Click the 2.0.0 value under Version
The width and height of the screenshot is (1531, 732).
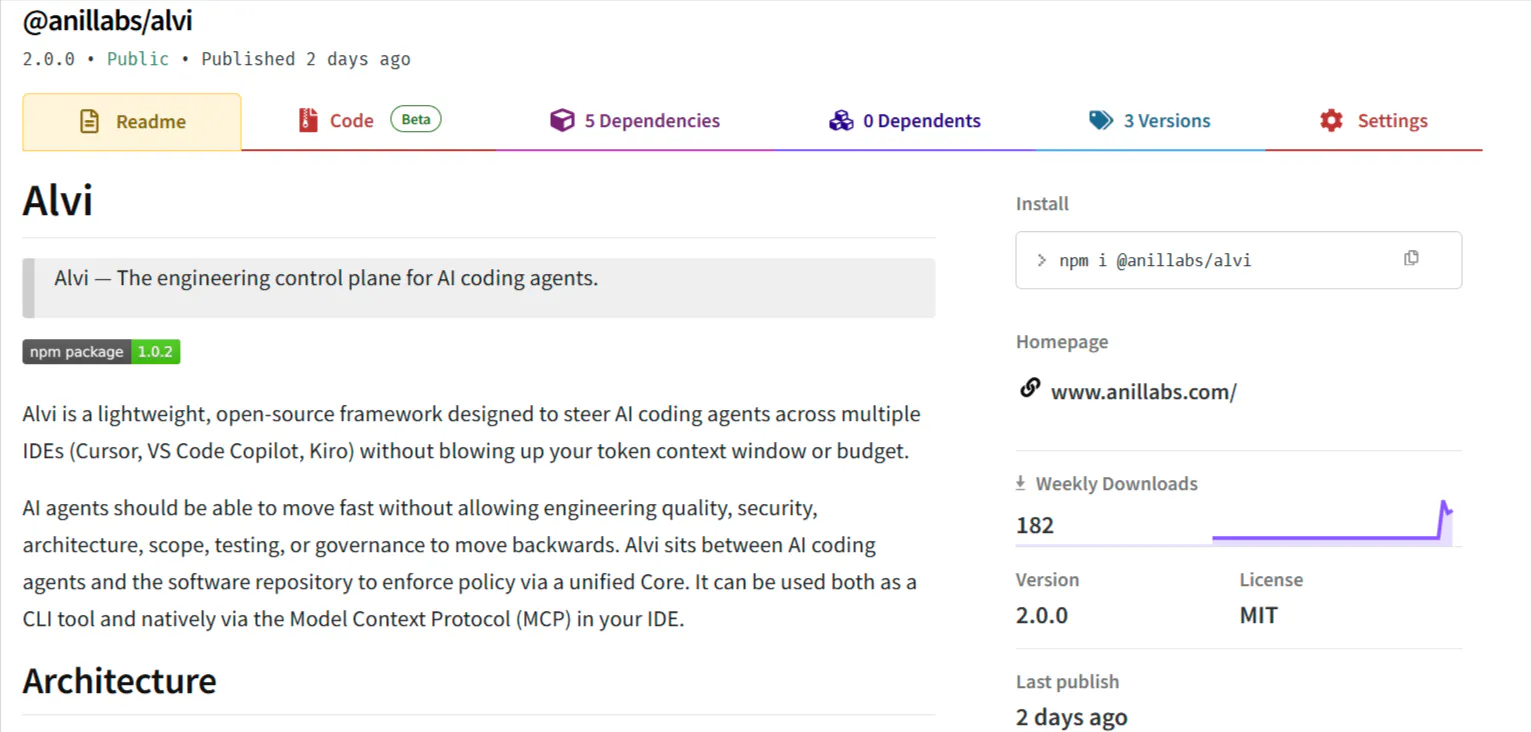pyautogui.click(x=1042, y=615)
